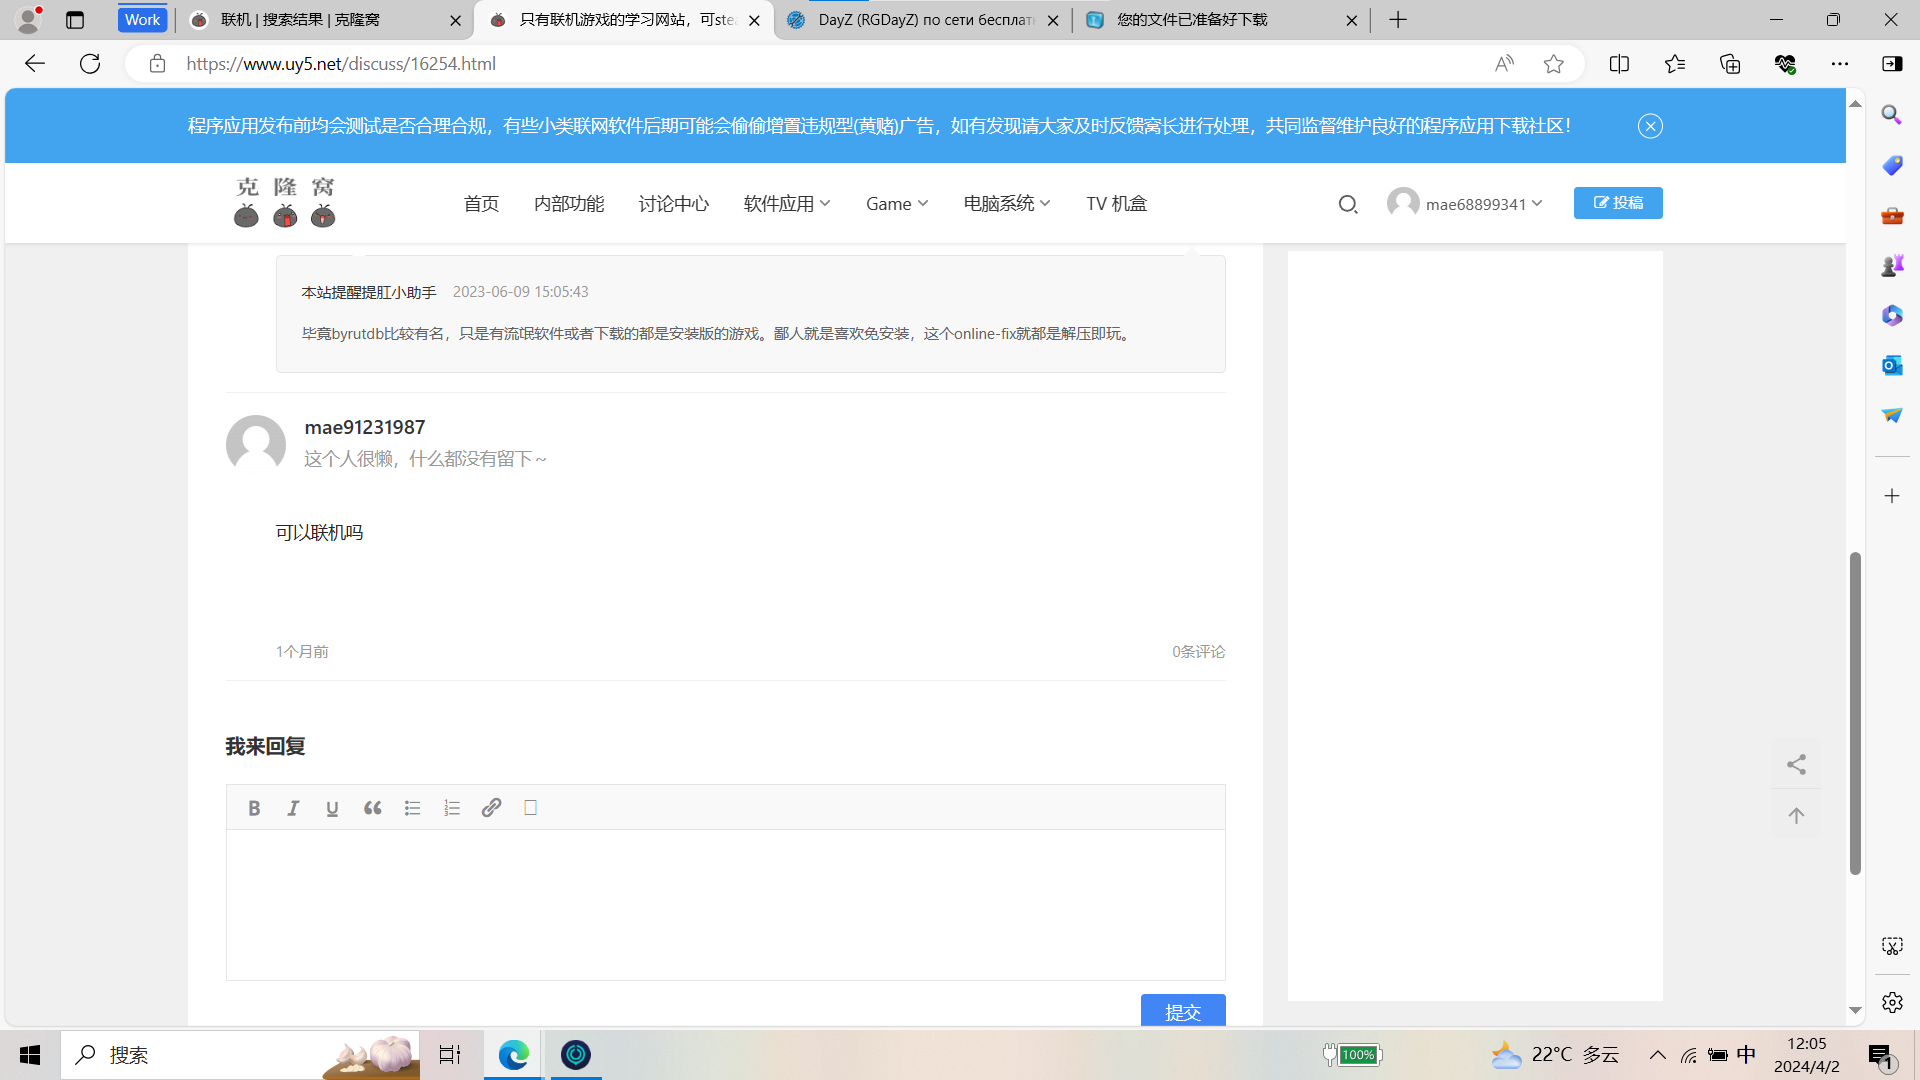Open the favorites list

1675,64
